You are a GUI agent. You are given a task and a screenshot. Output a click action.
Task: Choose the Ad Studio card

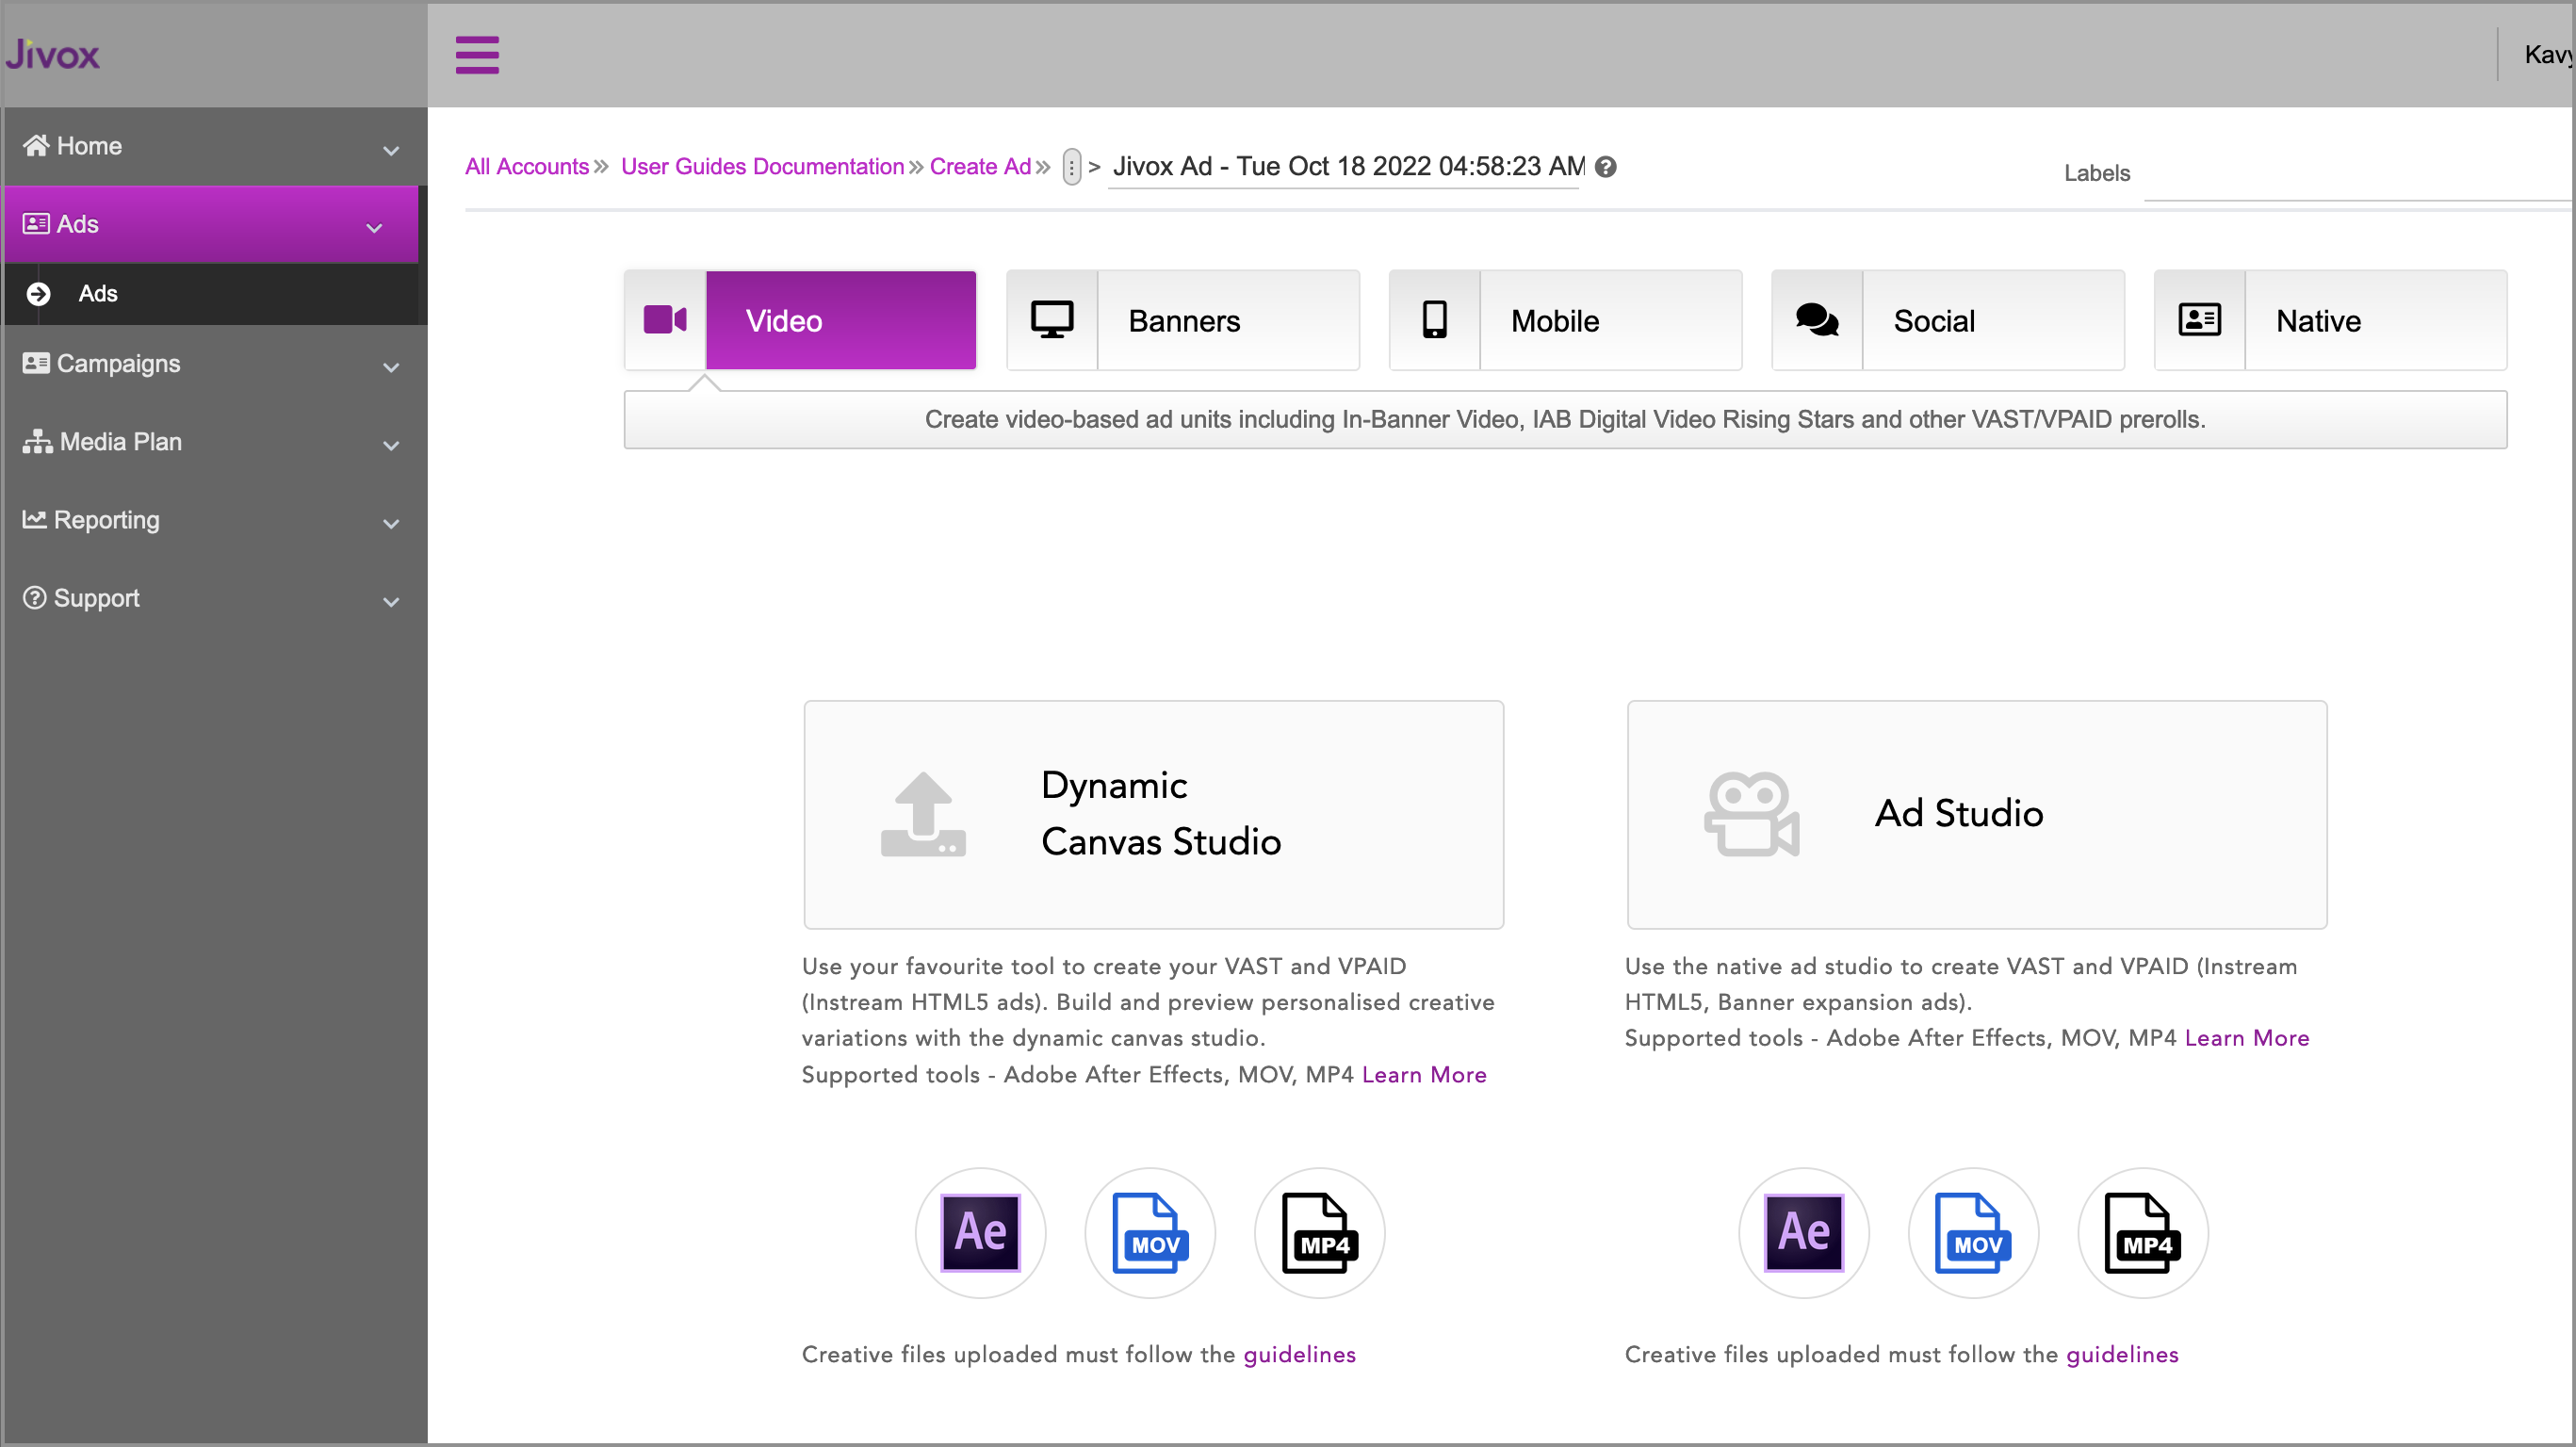tap(1976, 814)
